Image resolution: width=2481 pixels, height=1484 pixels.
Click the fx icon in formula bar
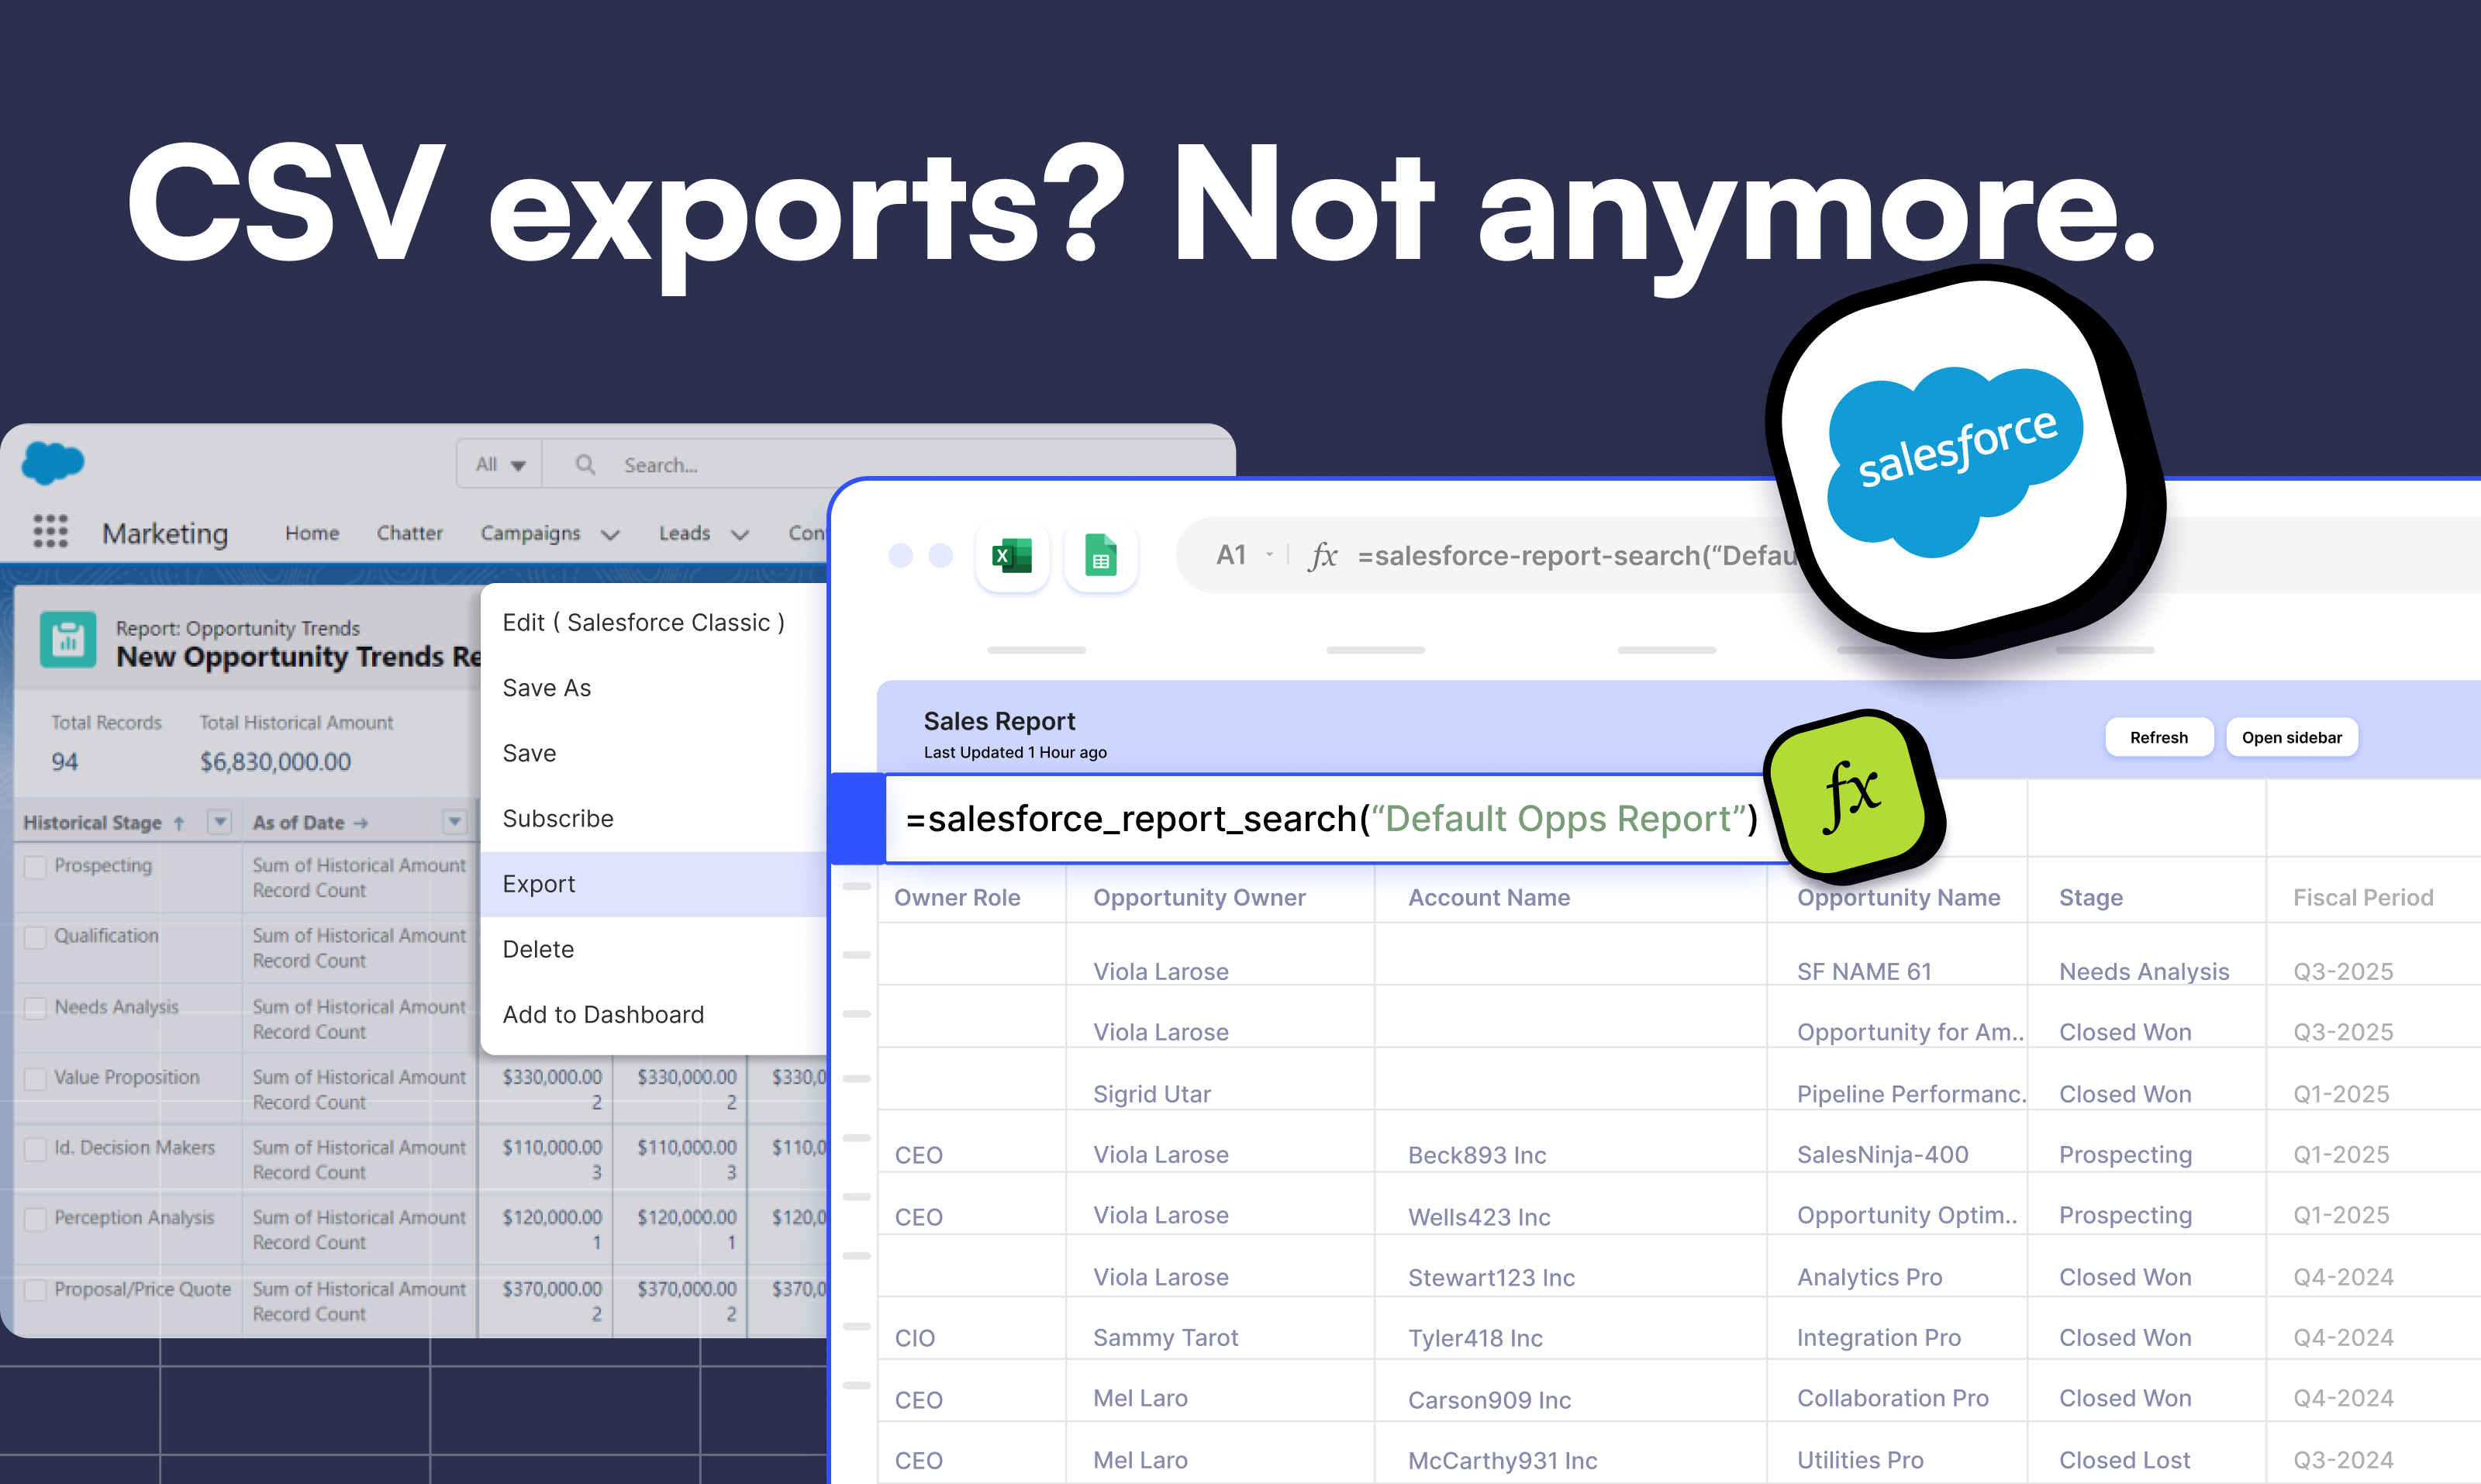[x=1322, y=556]
